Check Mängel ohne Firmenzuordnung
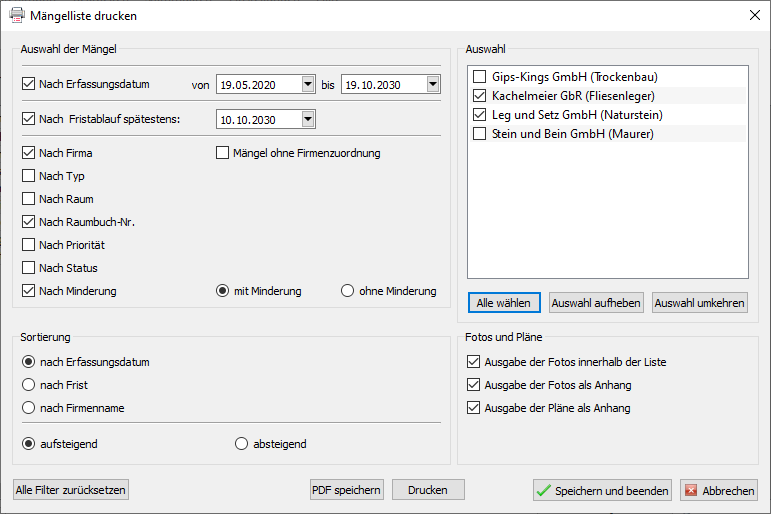This screenshot has height=514, width=771. [x=223, y=153]
